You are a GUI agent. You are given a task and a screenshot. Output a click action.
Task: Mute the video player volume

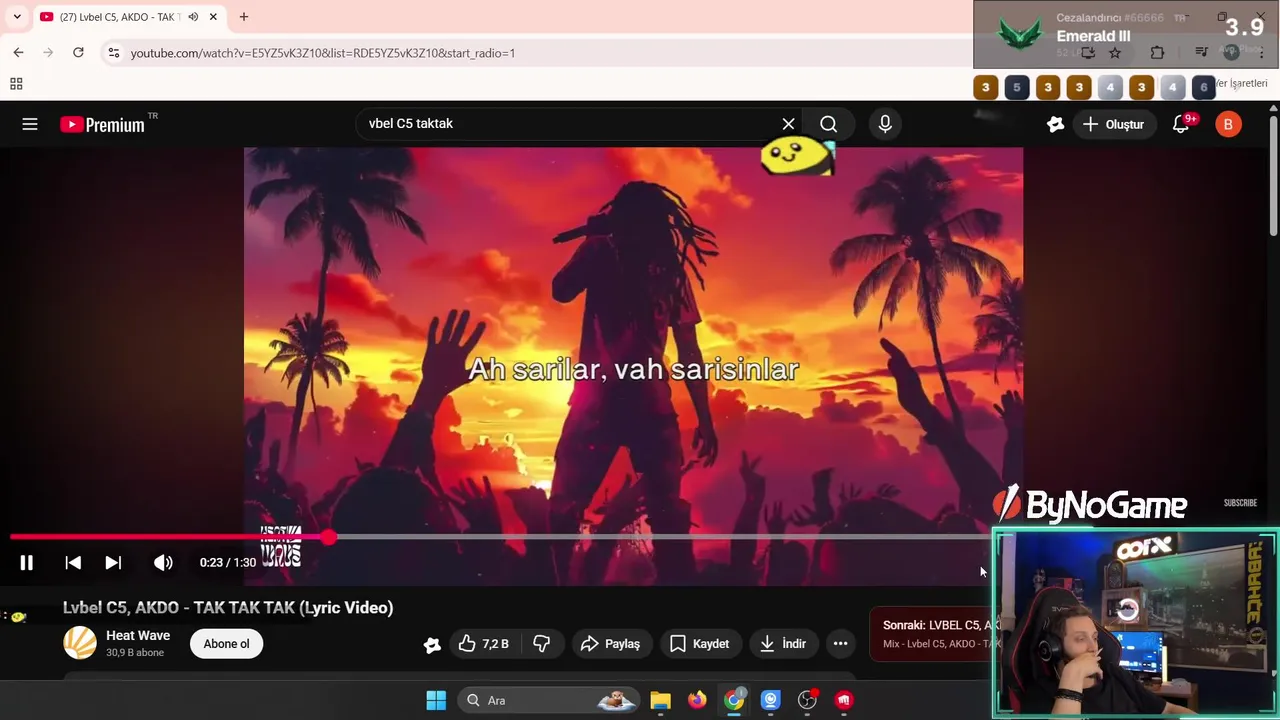coord(163,563)
